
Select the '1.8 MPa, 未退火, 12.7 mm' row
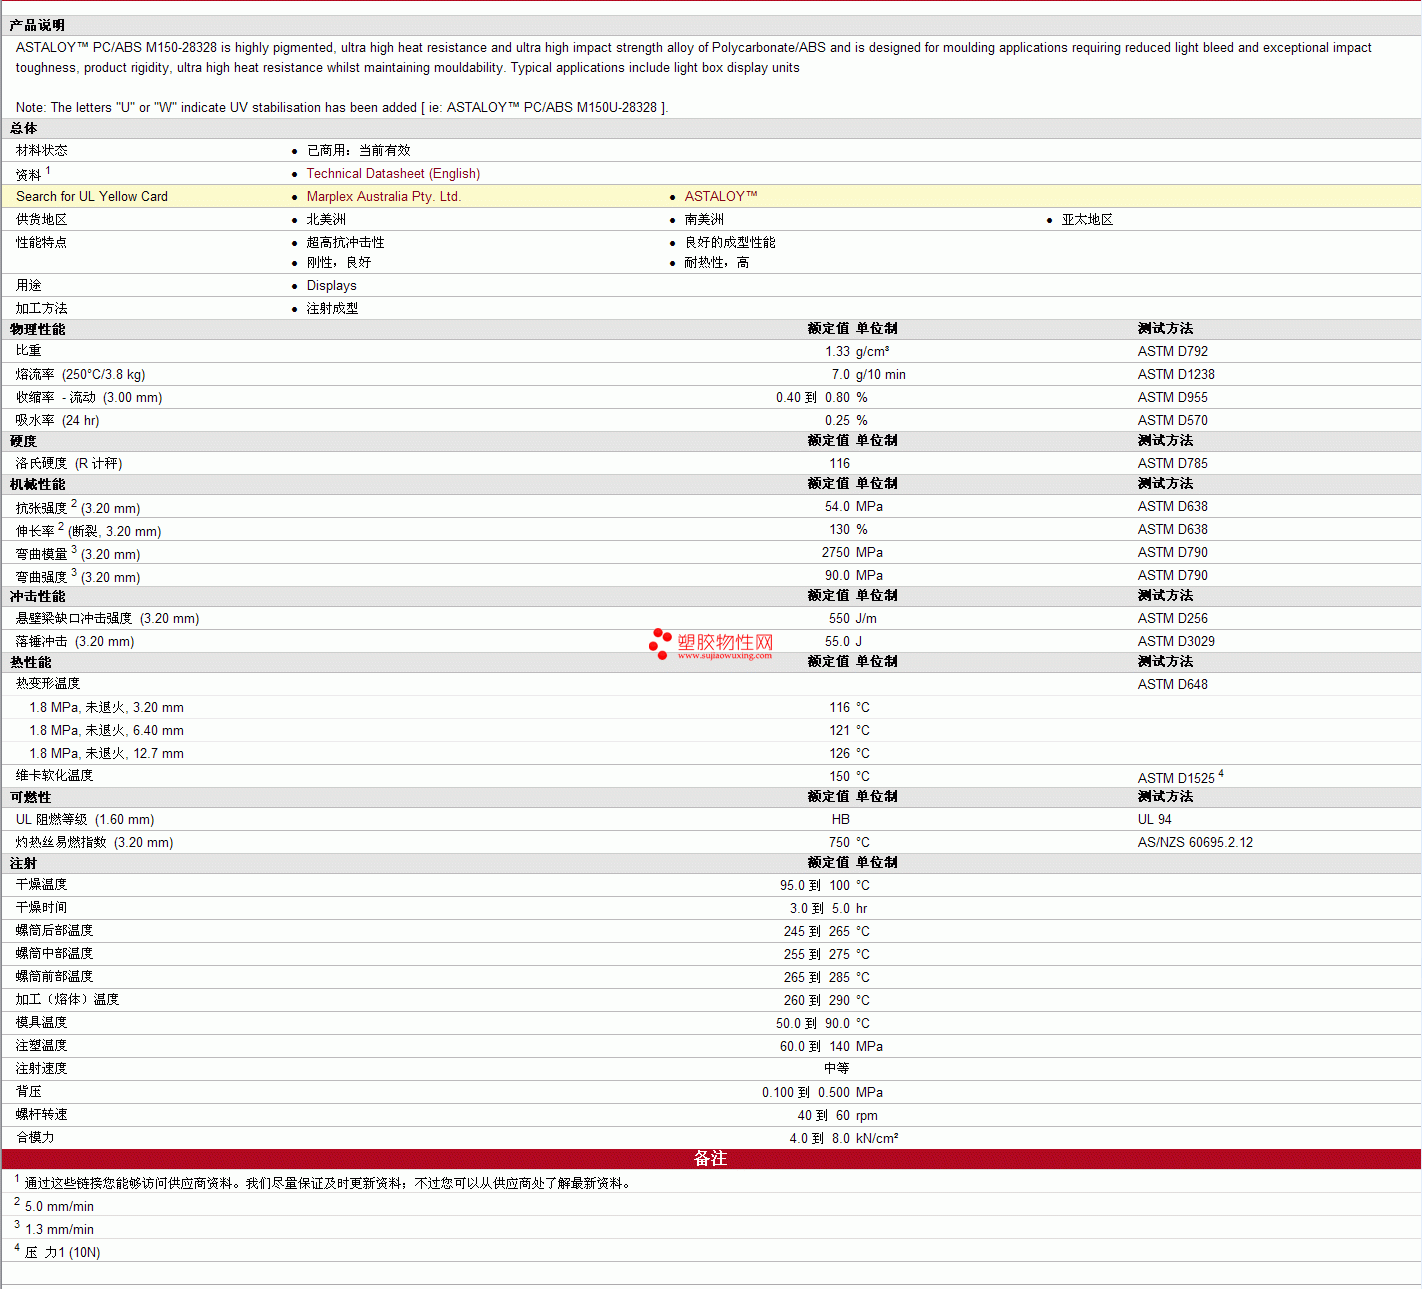pos(106,754)
